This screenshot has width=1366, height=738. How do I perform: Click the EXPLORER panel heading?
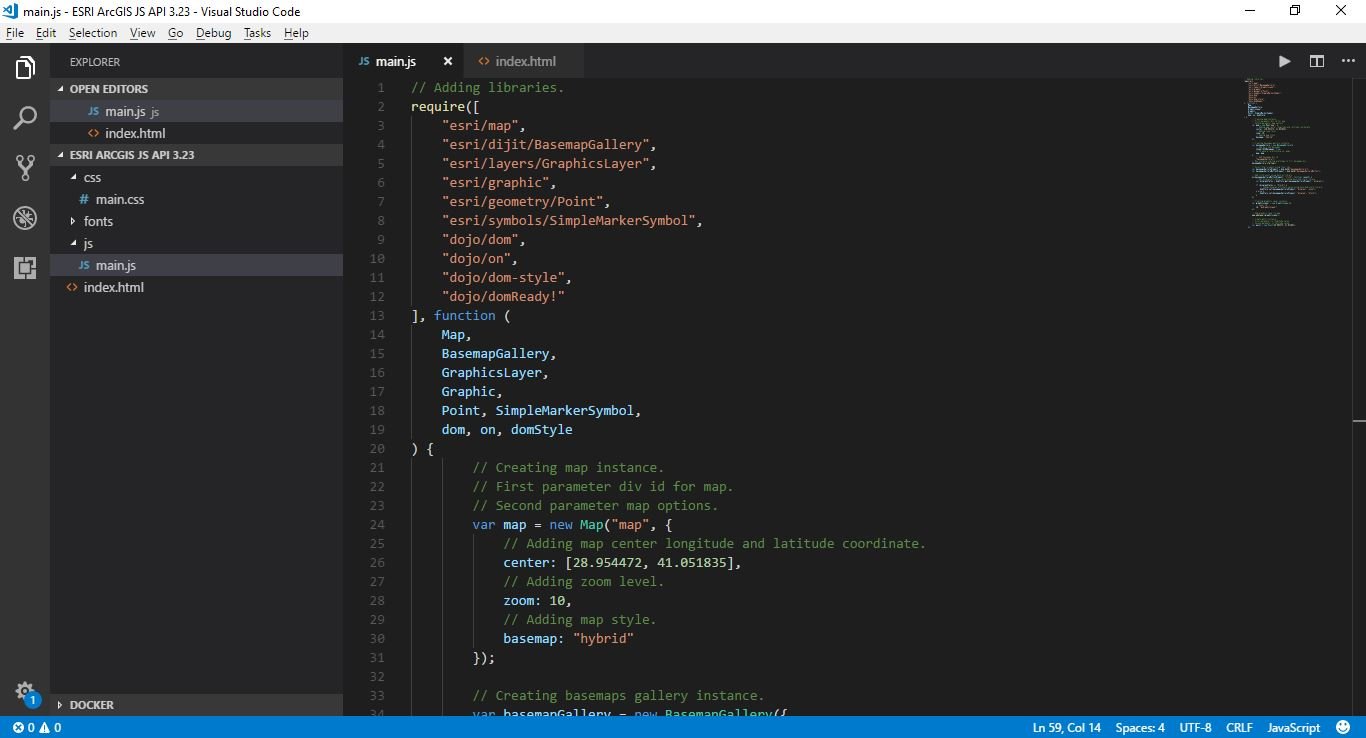tap(95, 62)
